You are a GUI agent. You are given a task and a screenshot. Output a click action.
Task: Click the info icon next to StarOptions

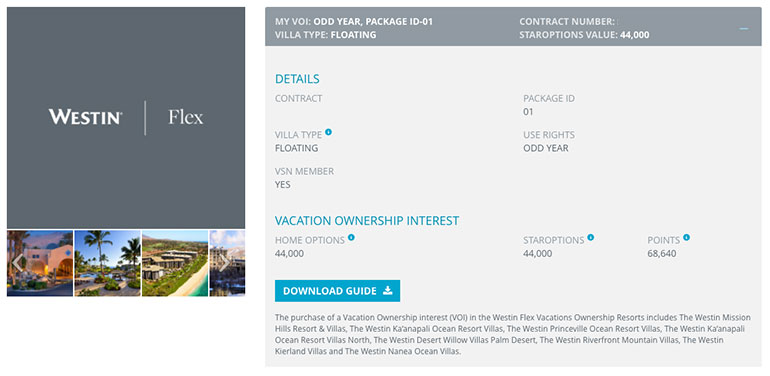(x=591, y=238)
